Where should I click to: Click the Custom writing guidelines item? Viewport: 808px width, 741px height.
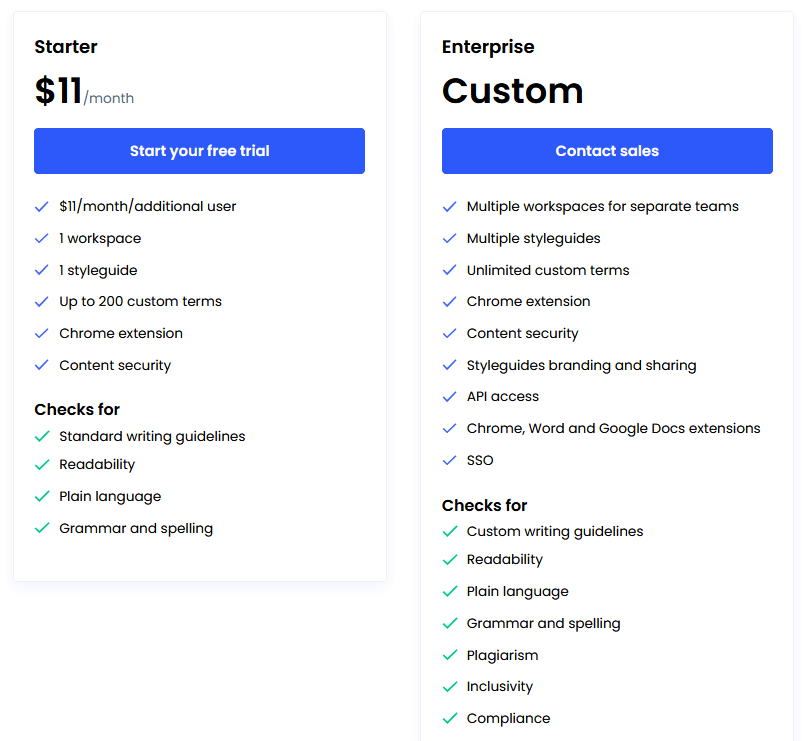coord(555,531)
